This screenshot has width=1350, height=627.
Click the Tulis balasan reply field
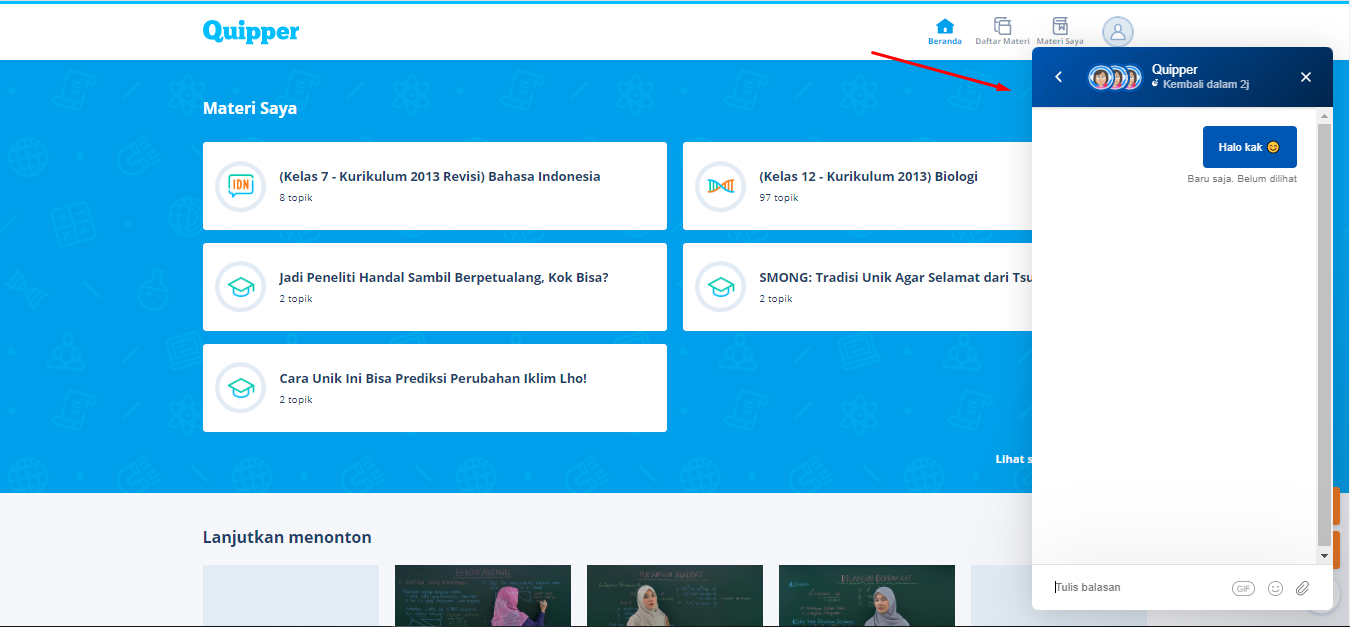click(x=1135, y=588)
